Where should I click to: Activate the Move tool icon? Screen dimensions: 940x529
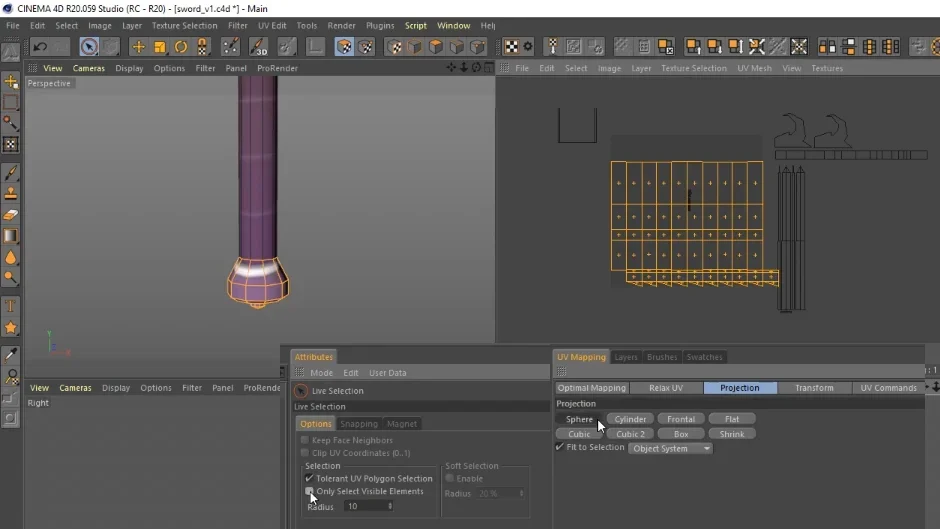[138, 47]
